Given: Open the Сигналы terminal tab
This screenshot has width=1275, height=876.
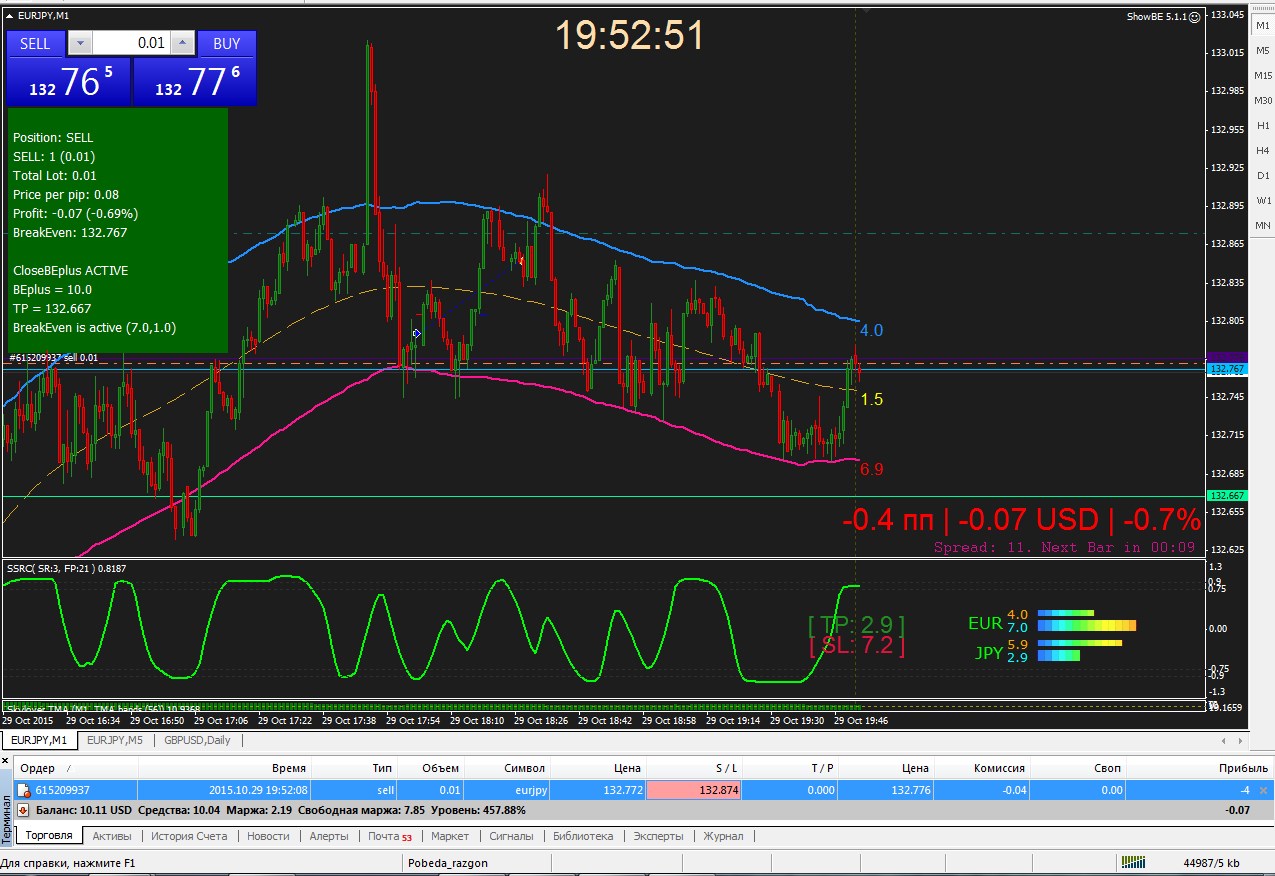Looking at the screenshot, I should (511, 836).
